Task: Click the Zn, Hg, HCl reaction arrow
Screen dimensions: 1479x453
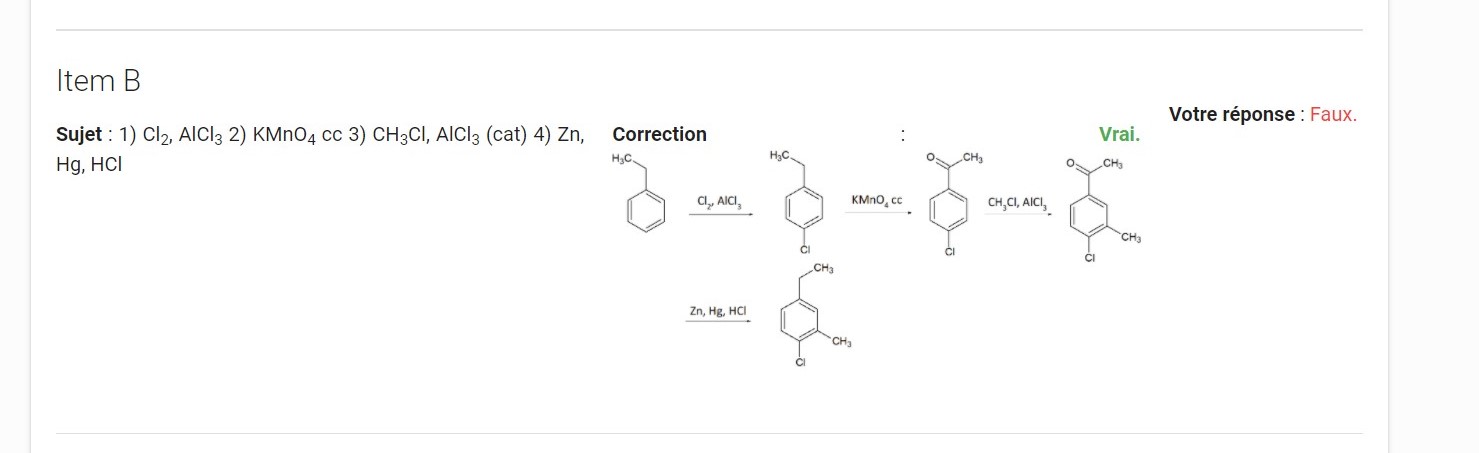Action: [718, 314]
